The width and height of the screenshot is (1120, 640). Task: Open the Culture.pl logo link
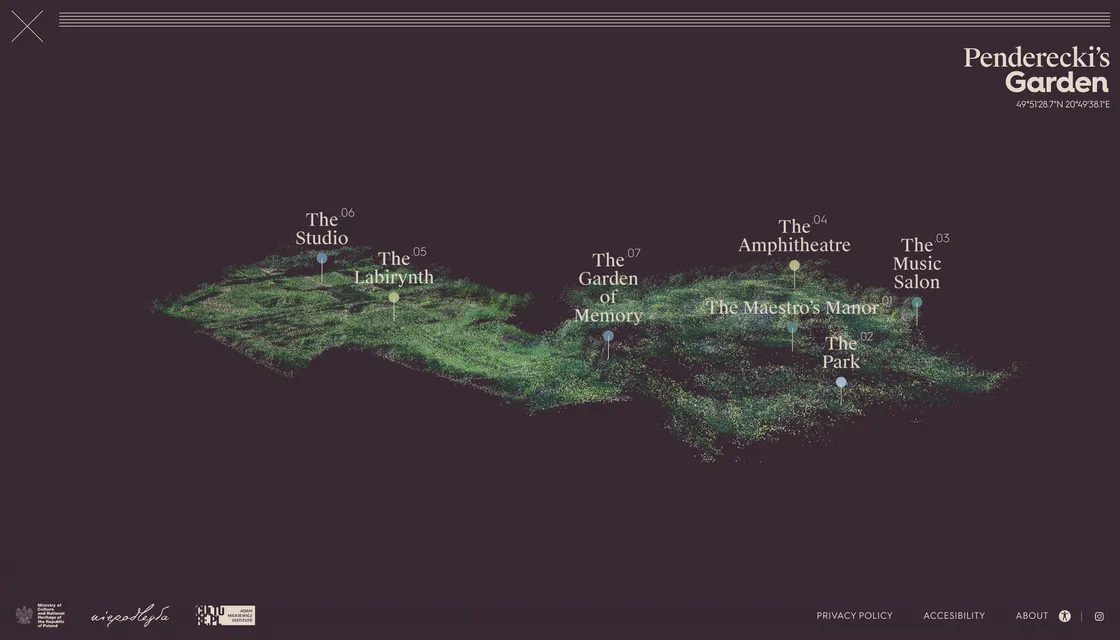tap(210, 615)
